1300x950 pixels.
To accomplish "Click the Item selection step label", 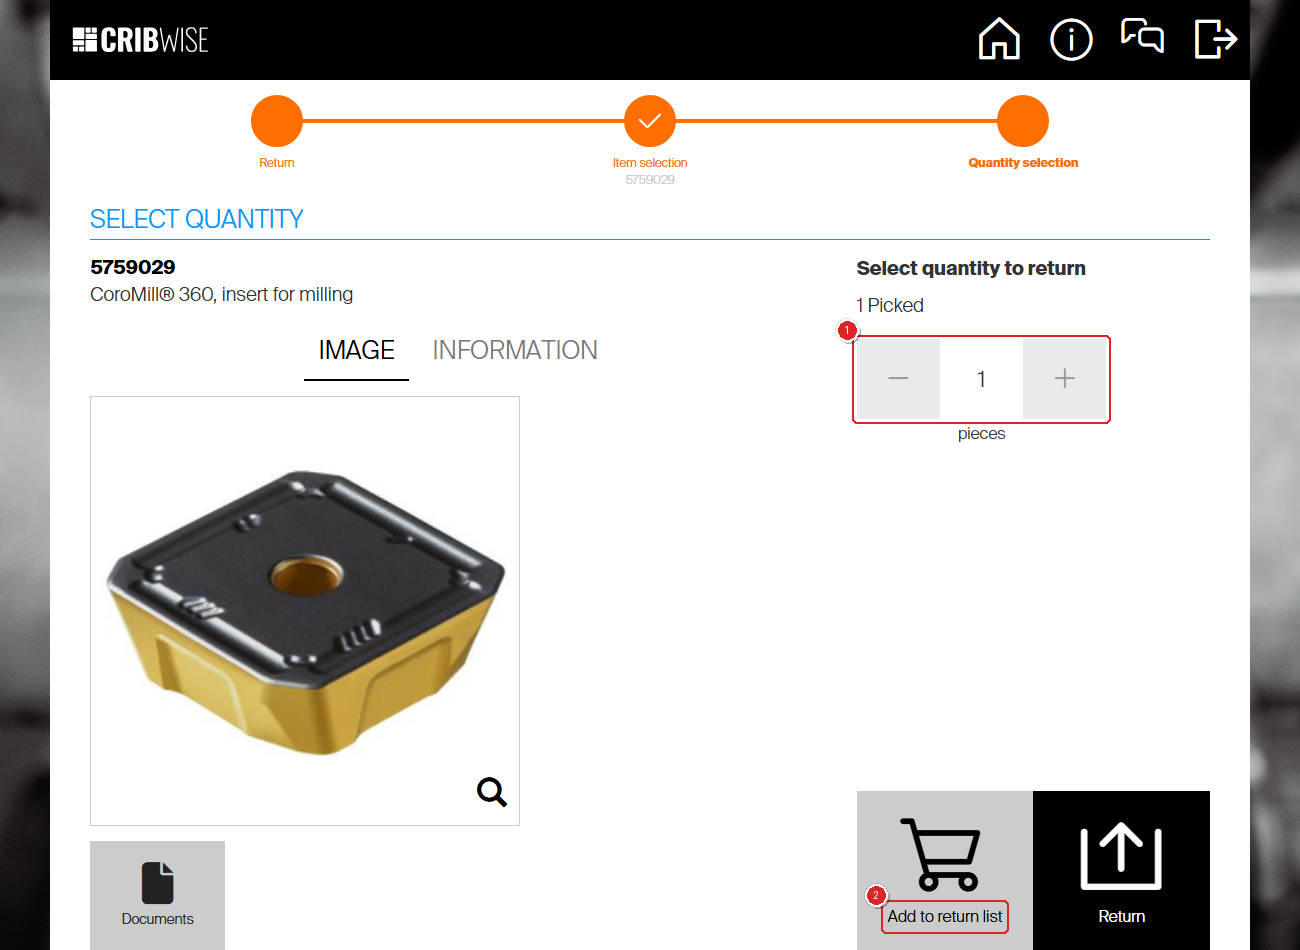I will point(650,163).
